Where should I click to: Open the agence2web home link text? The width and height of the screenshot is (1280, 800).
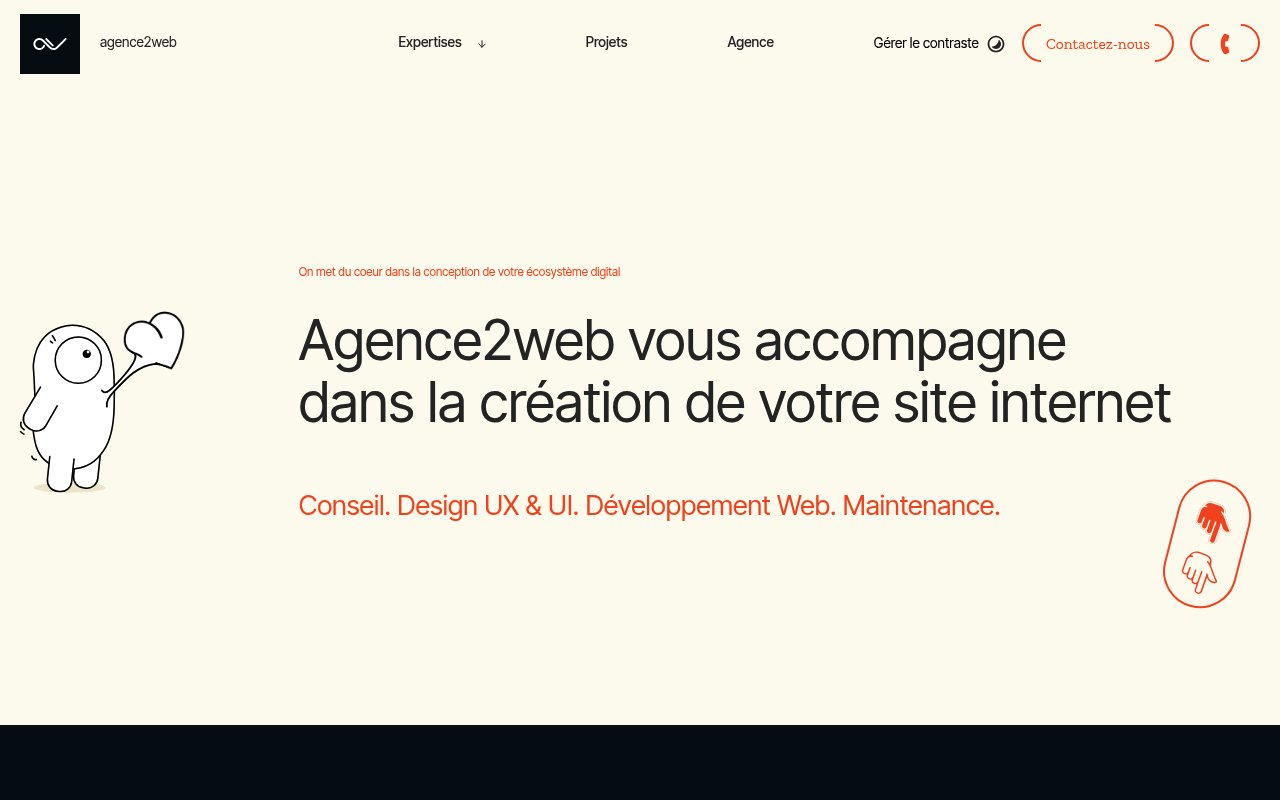click(x=138, y=42)
